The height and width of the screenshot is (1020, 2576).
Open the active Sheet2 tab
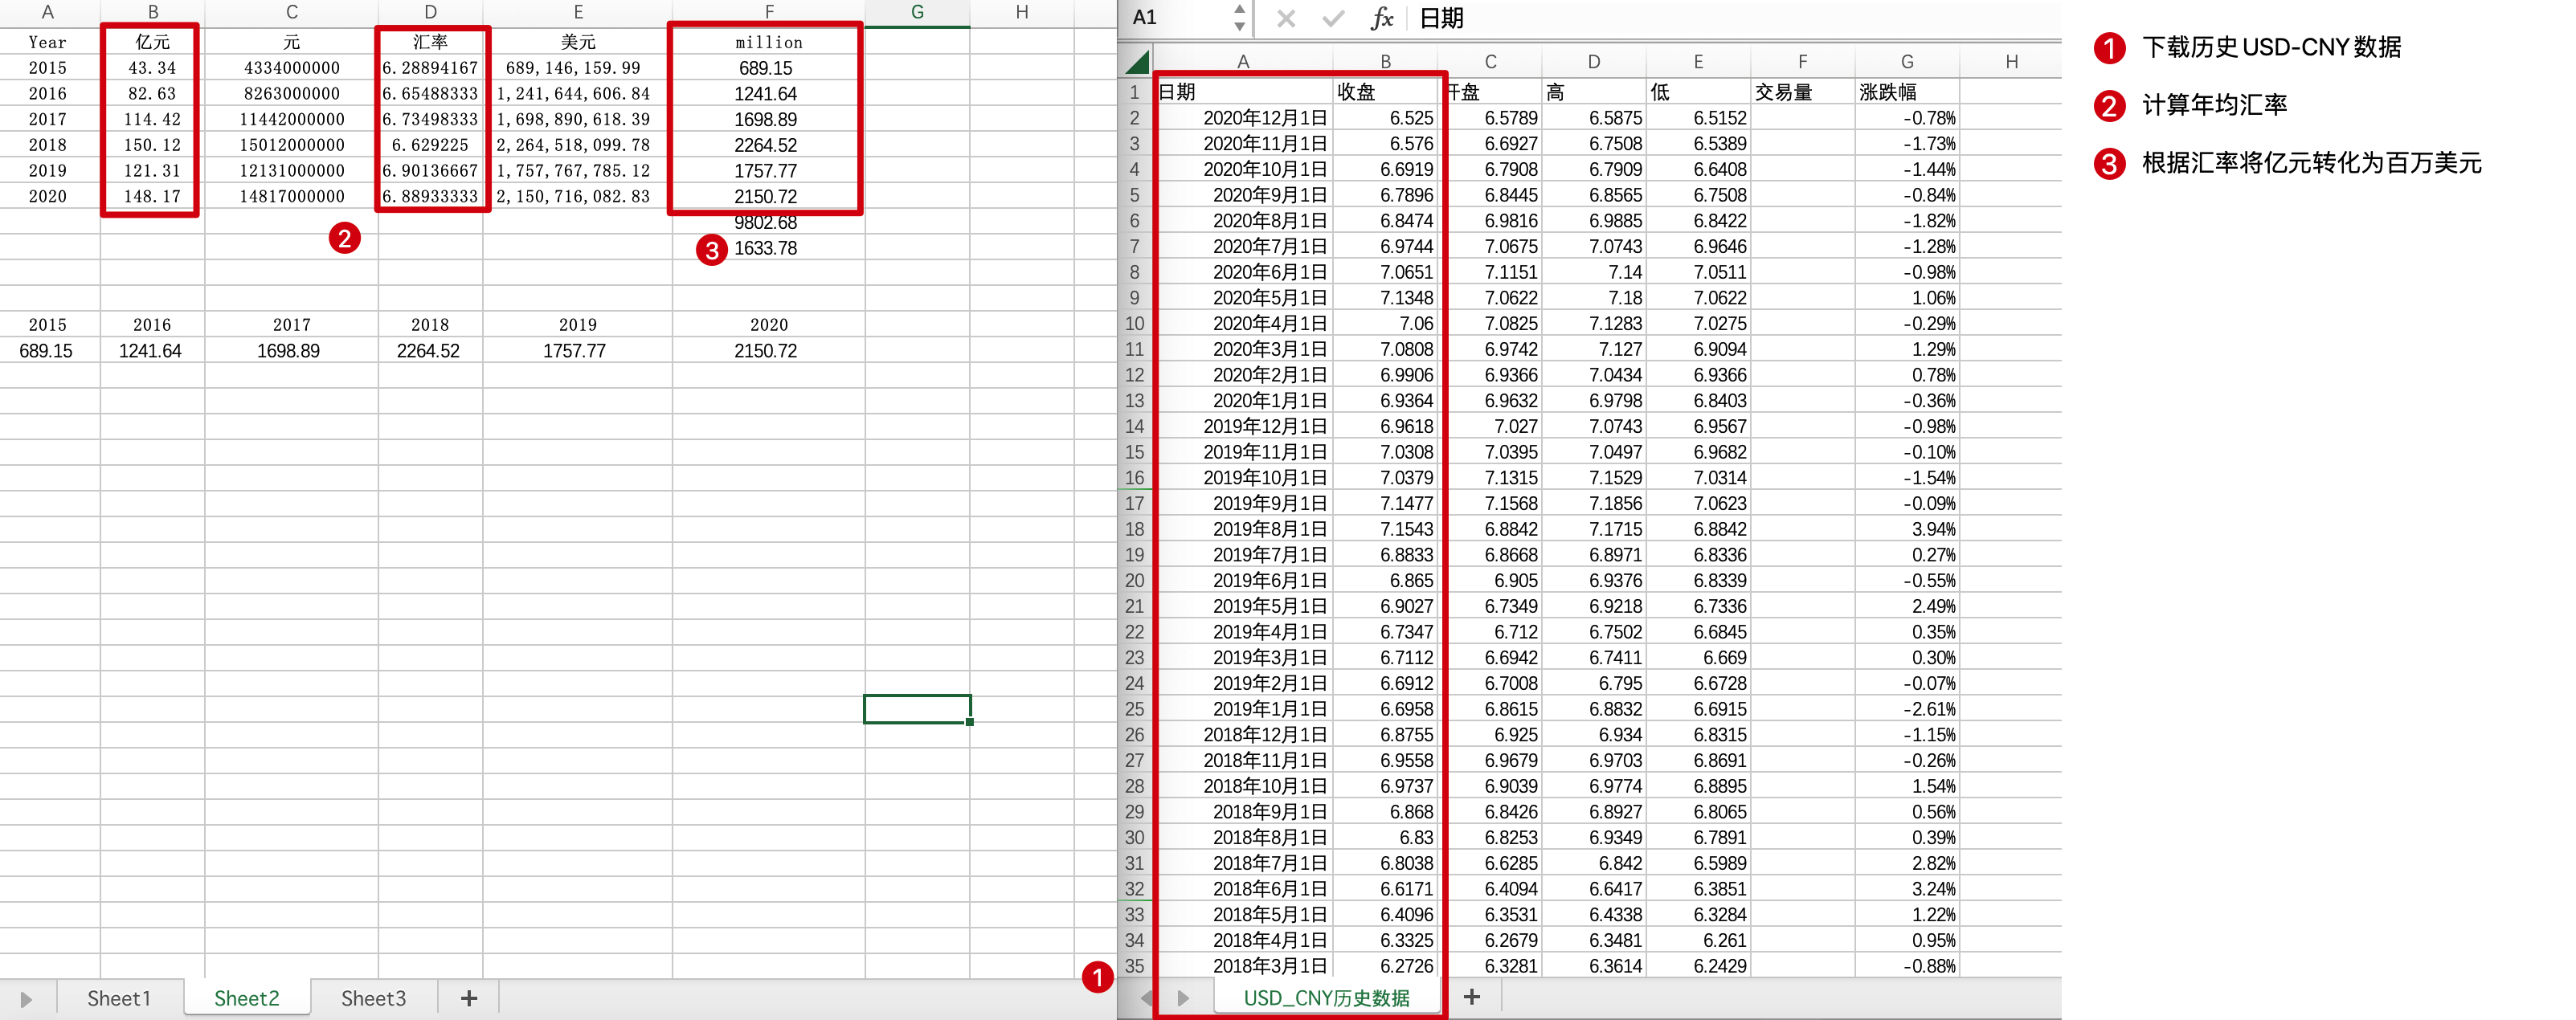coord(246,998)
